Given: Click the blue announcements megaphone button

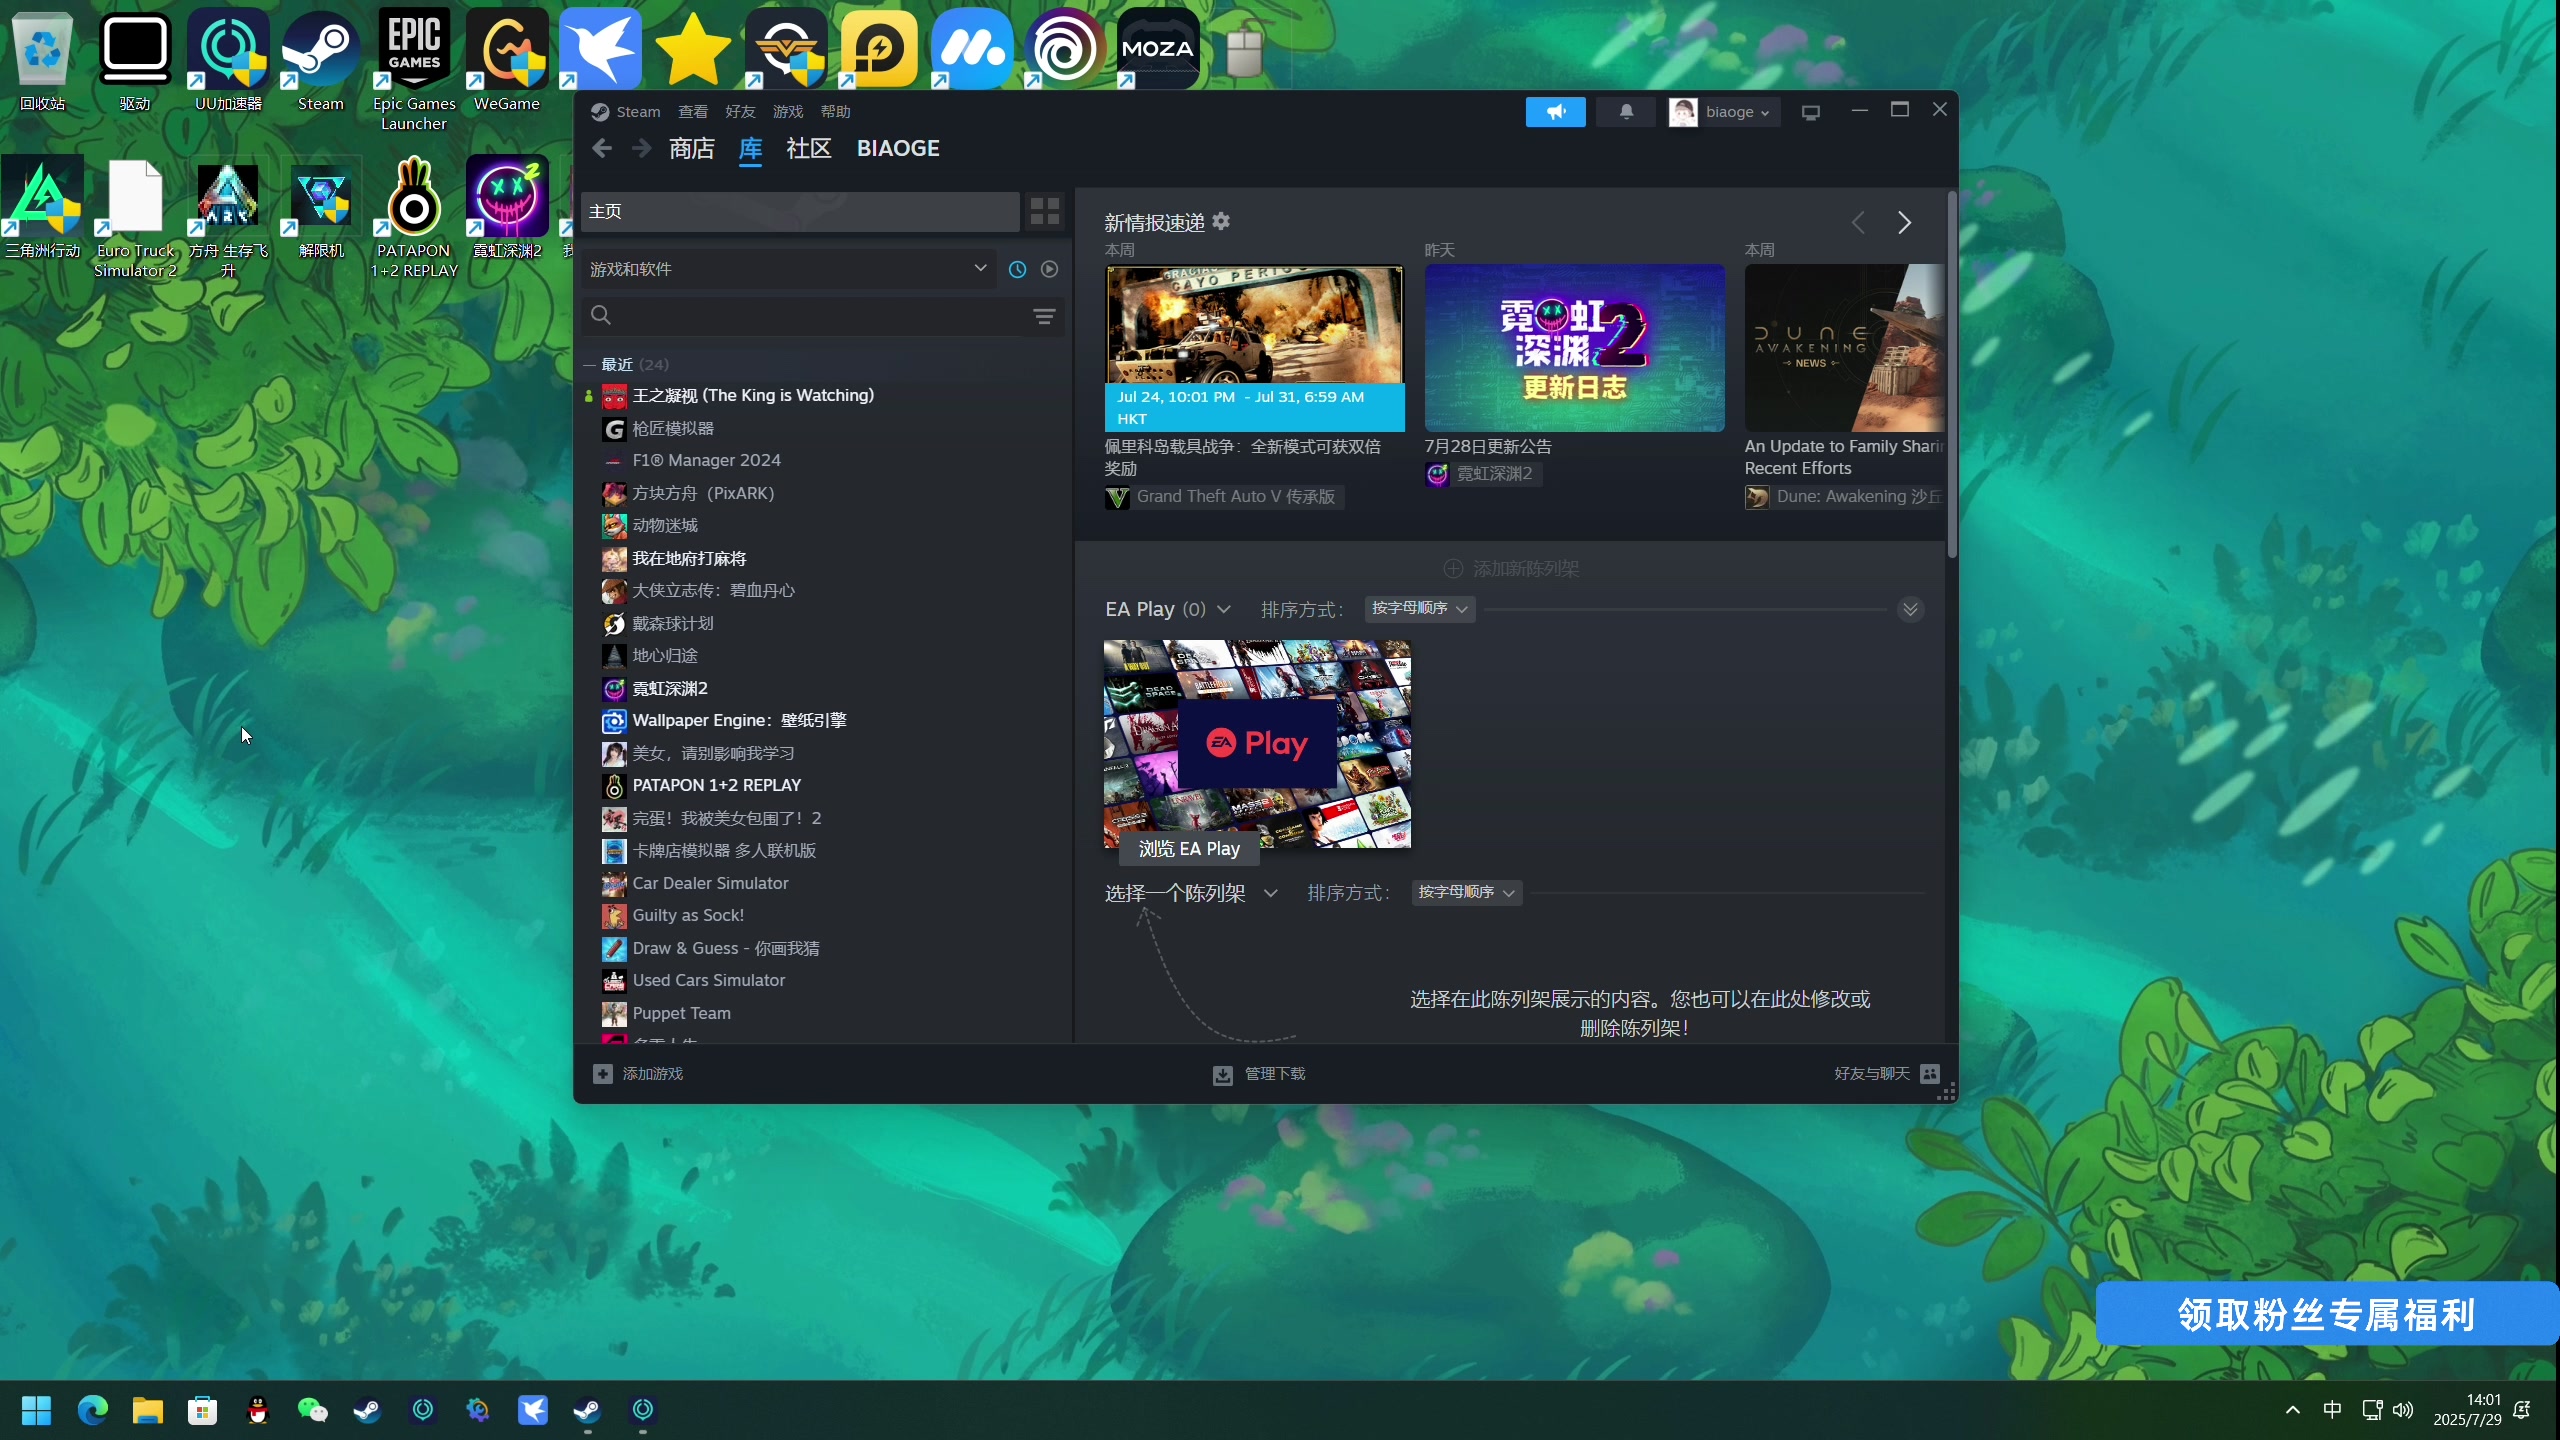Looking at the screenshot, I should click(x=1555, y=112).
